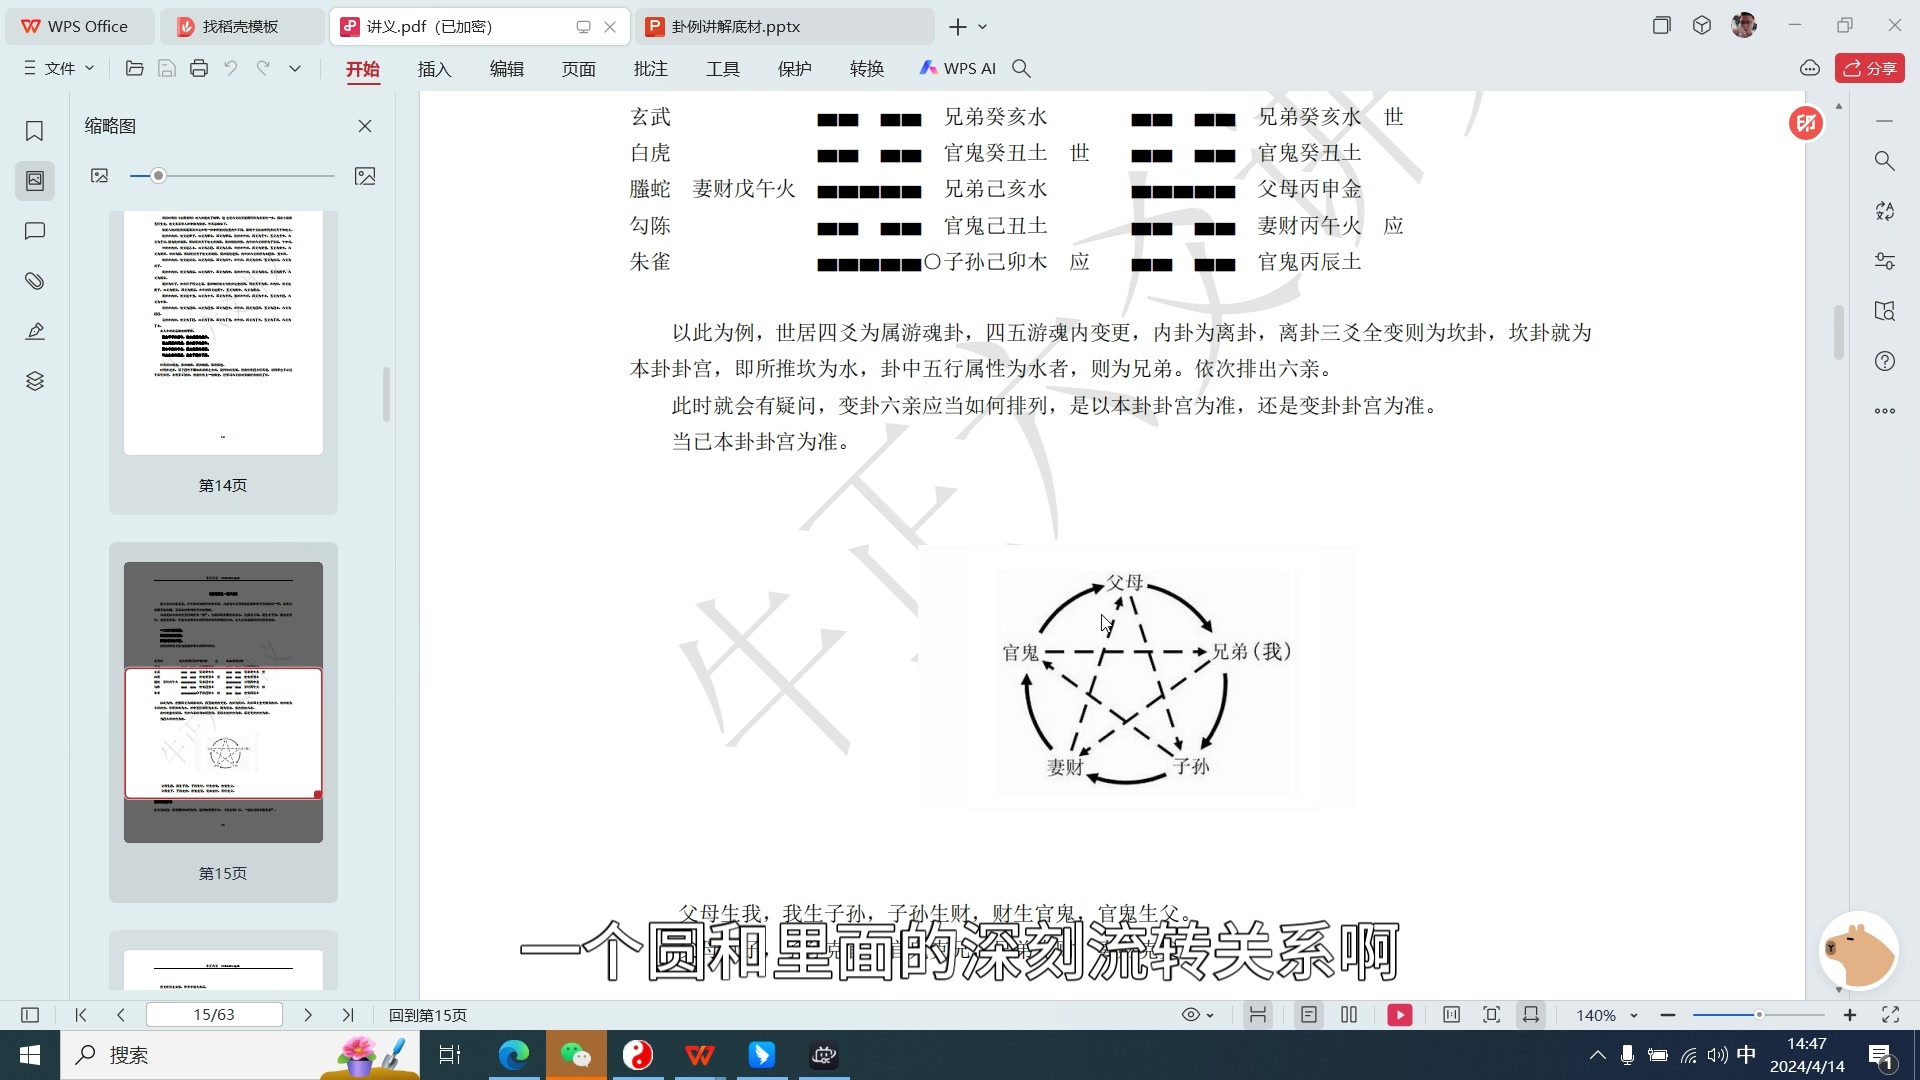Open the 卦例讲解底材.pptx document tab
The width and height of the screenshot is (1920, 1080).
[783, 27]
